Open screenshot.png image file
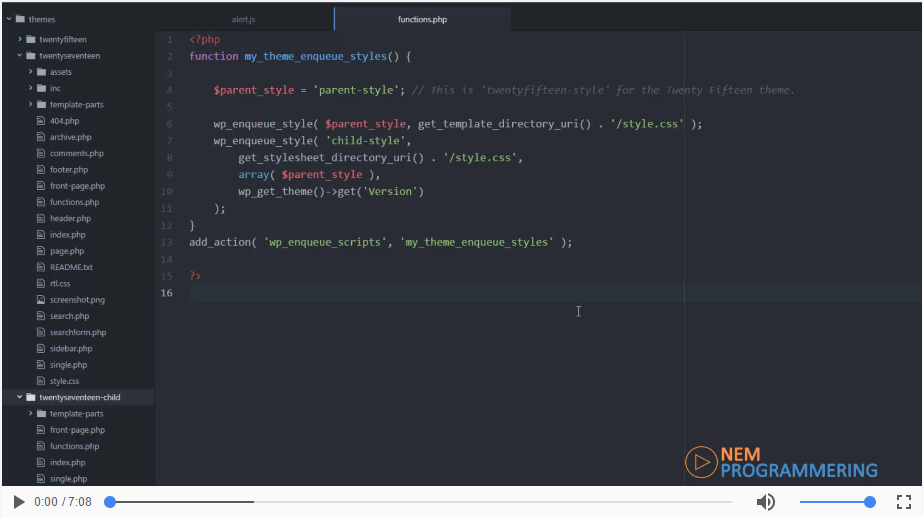923x517 pixels. click(77, 300)
